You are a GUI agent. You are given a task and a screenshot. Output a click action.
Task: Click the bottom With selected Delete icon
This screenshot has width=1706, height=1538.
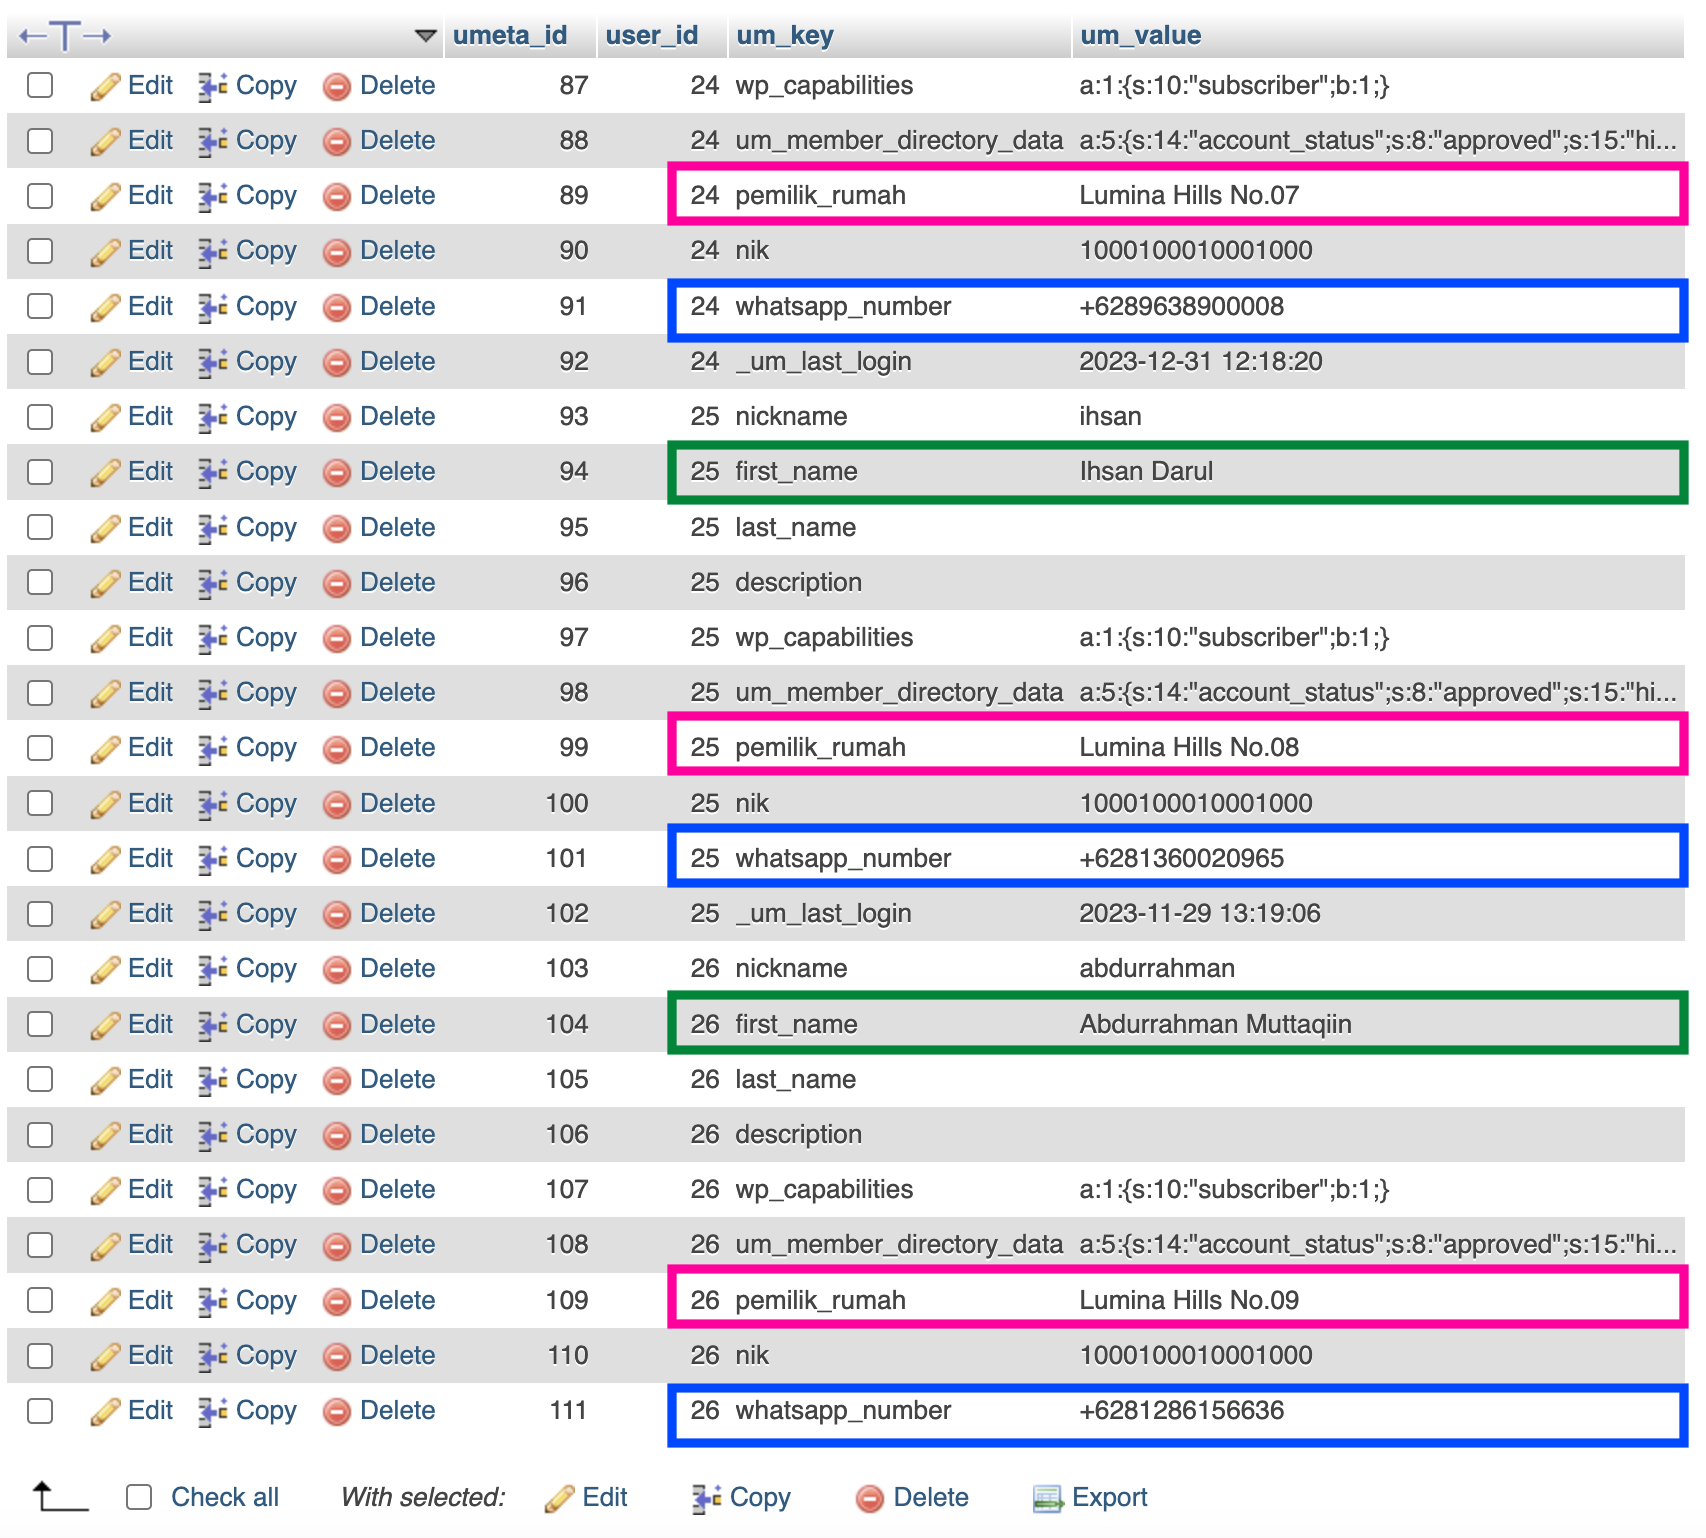click(x=870, y=1499)
